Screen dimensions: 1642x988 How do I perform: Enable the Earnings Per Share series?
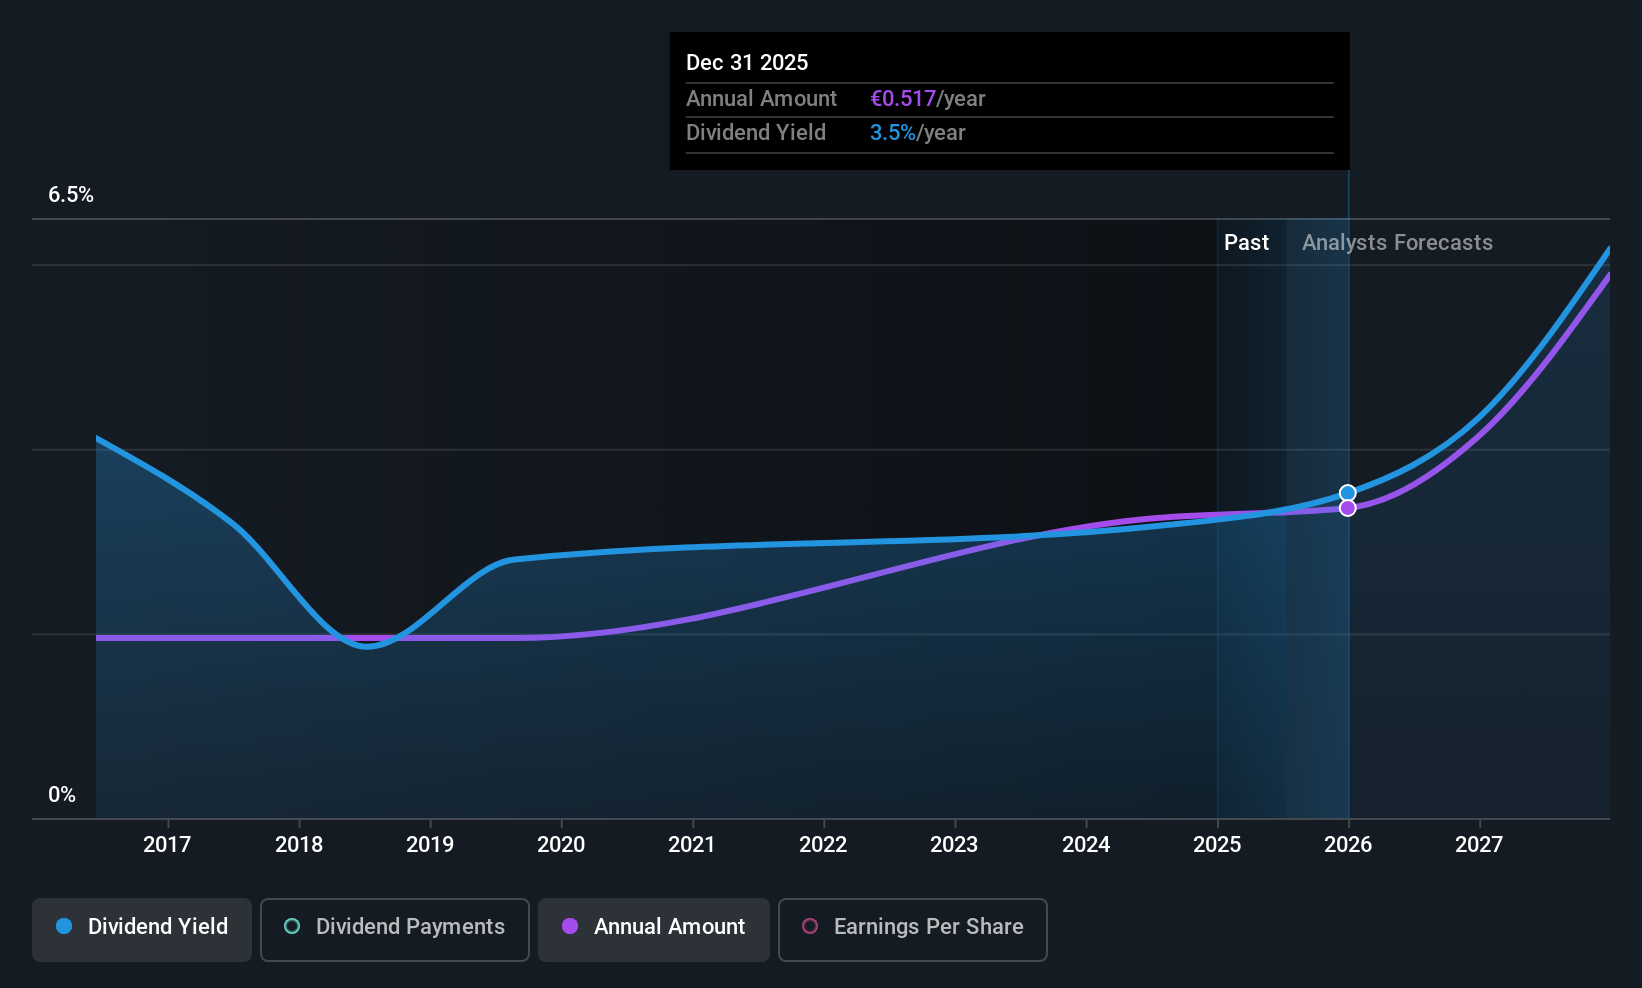(912, 929)
